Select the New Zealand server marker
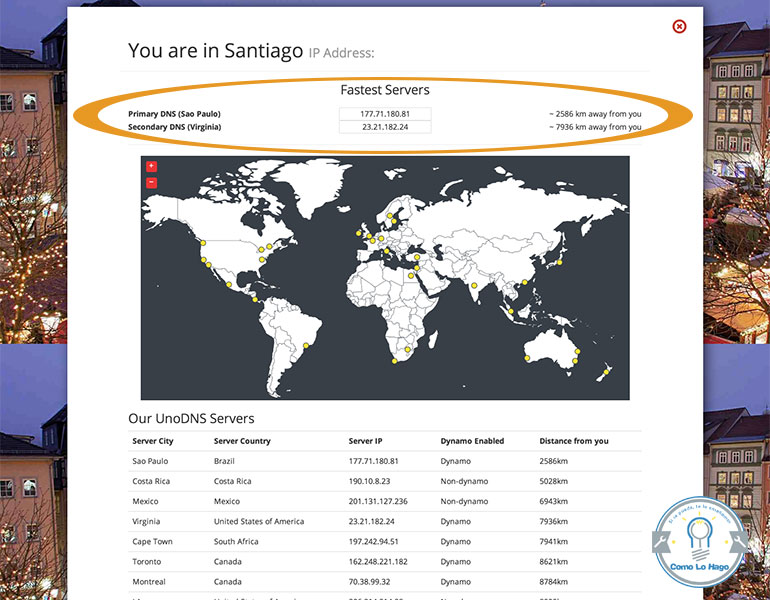 (x=606, y=373)
